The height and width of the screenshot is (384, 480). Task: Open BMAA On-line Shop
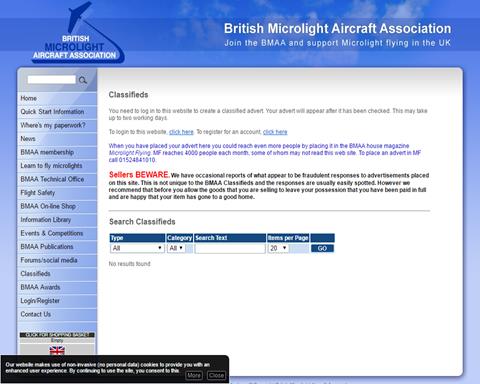coord(57,206)
